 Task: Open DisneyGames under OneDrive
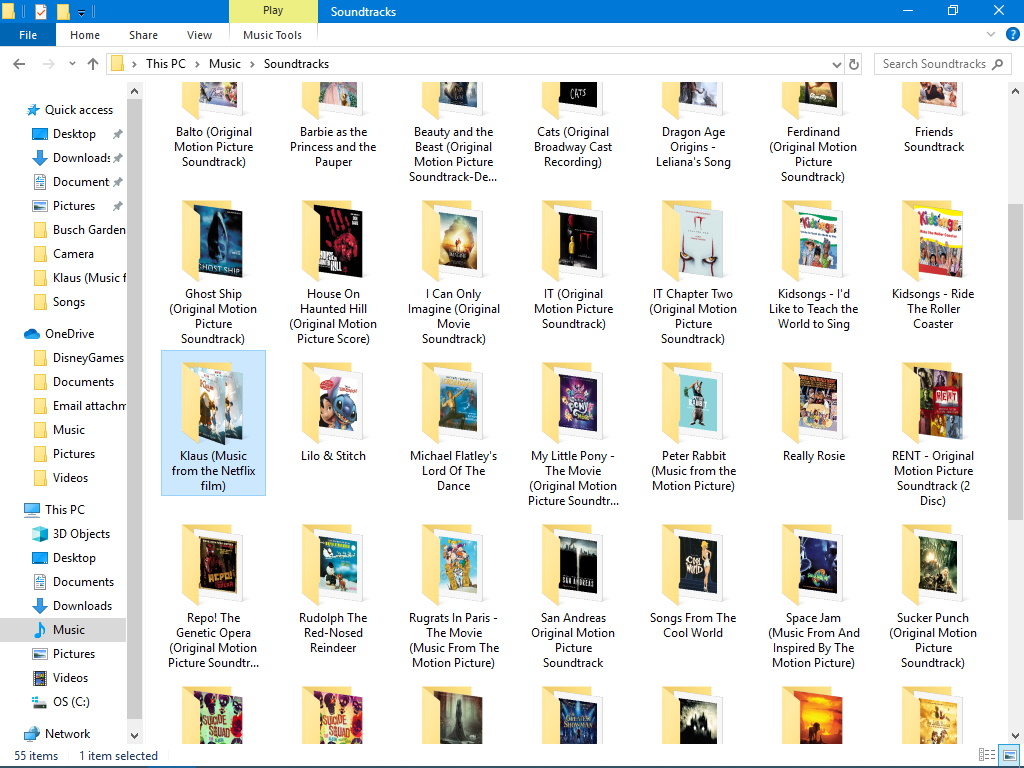(80, 358)
